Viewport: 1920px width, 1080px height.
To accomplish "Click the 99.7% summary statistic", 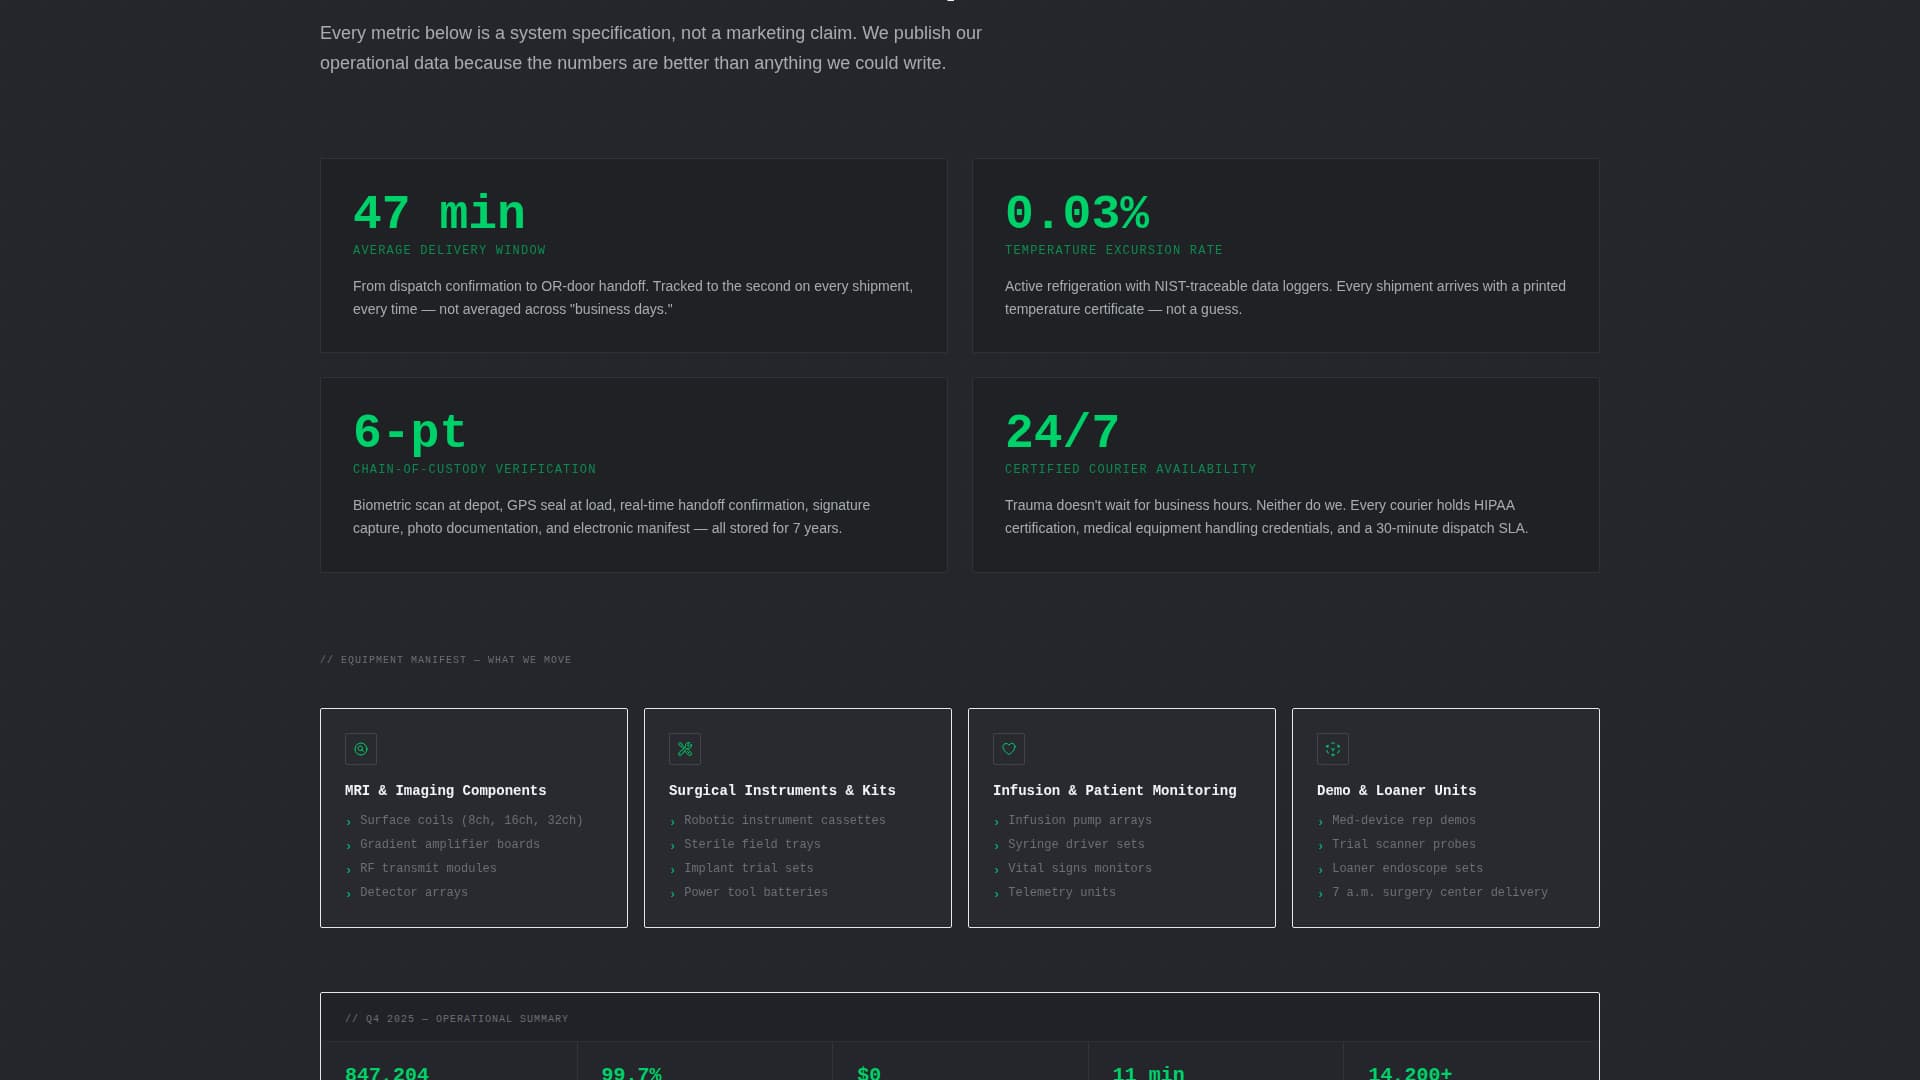I will click(631, 1073).
